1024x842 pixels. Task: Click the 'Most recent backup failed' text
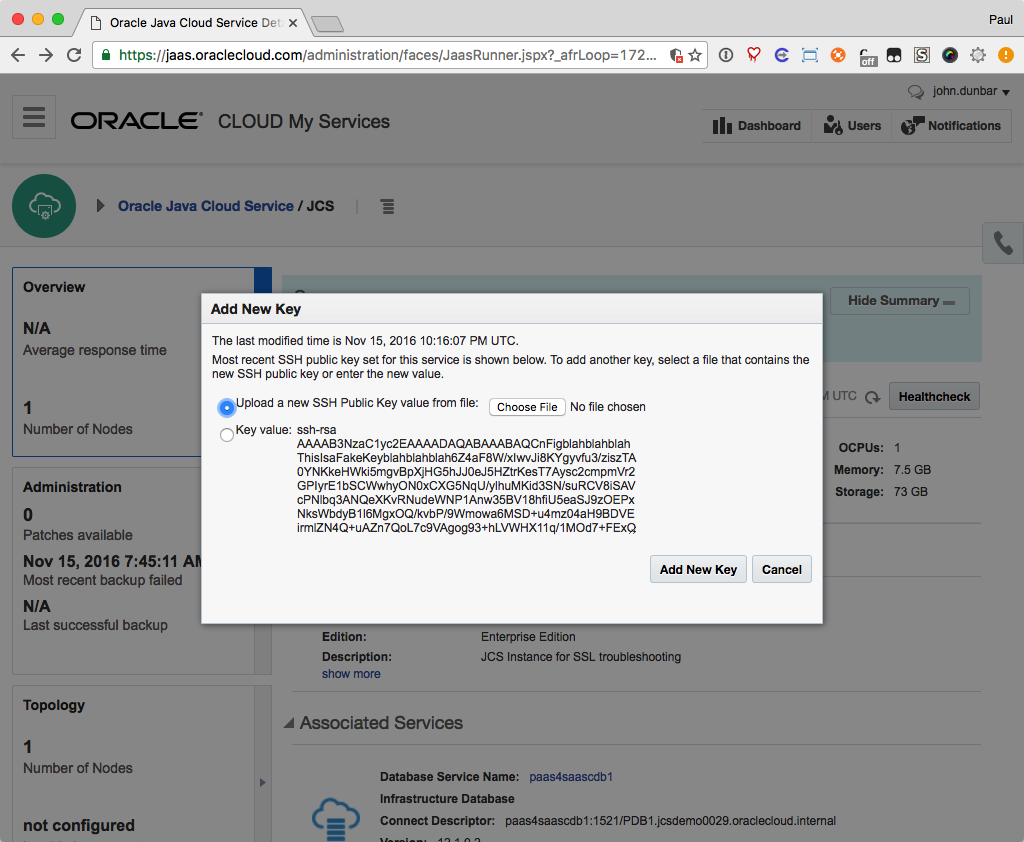[x=103, y=580]
